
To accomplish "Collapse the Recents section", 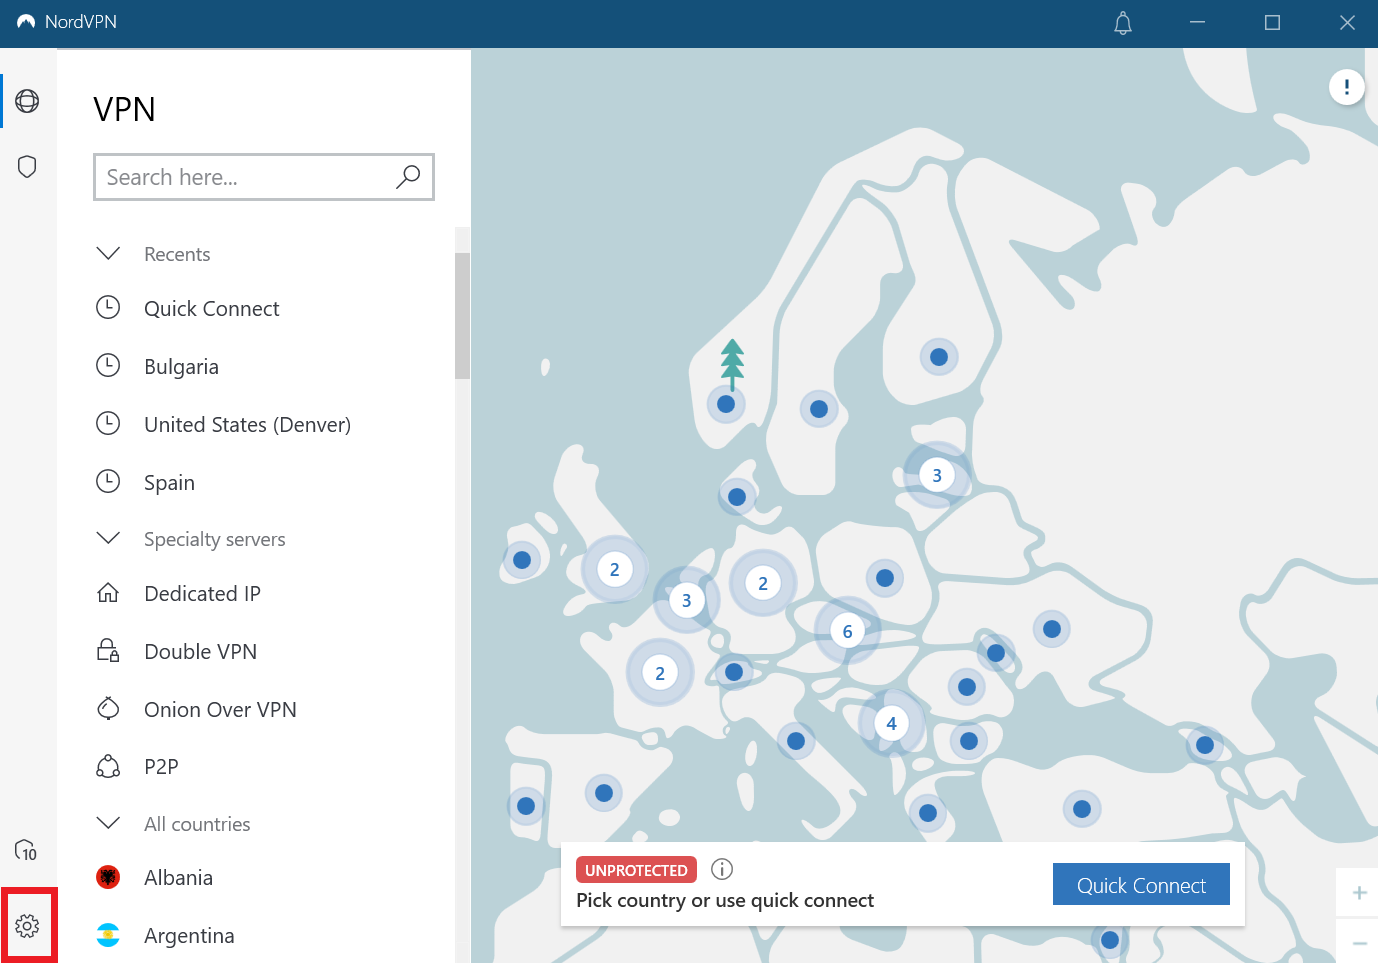I will (x=108, y=253).
